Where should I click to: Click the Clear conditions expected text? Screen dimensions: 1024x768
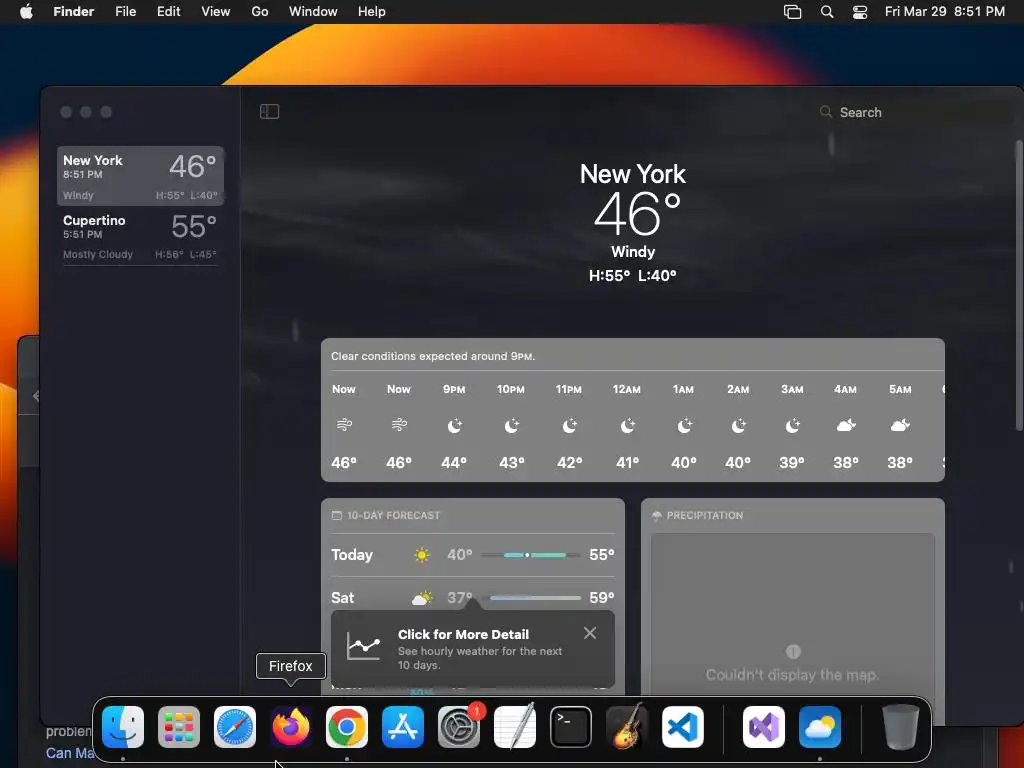pos(432,356)
